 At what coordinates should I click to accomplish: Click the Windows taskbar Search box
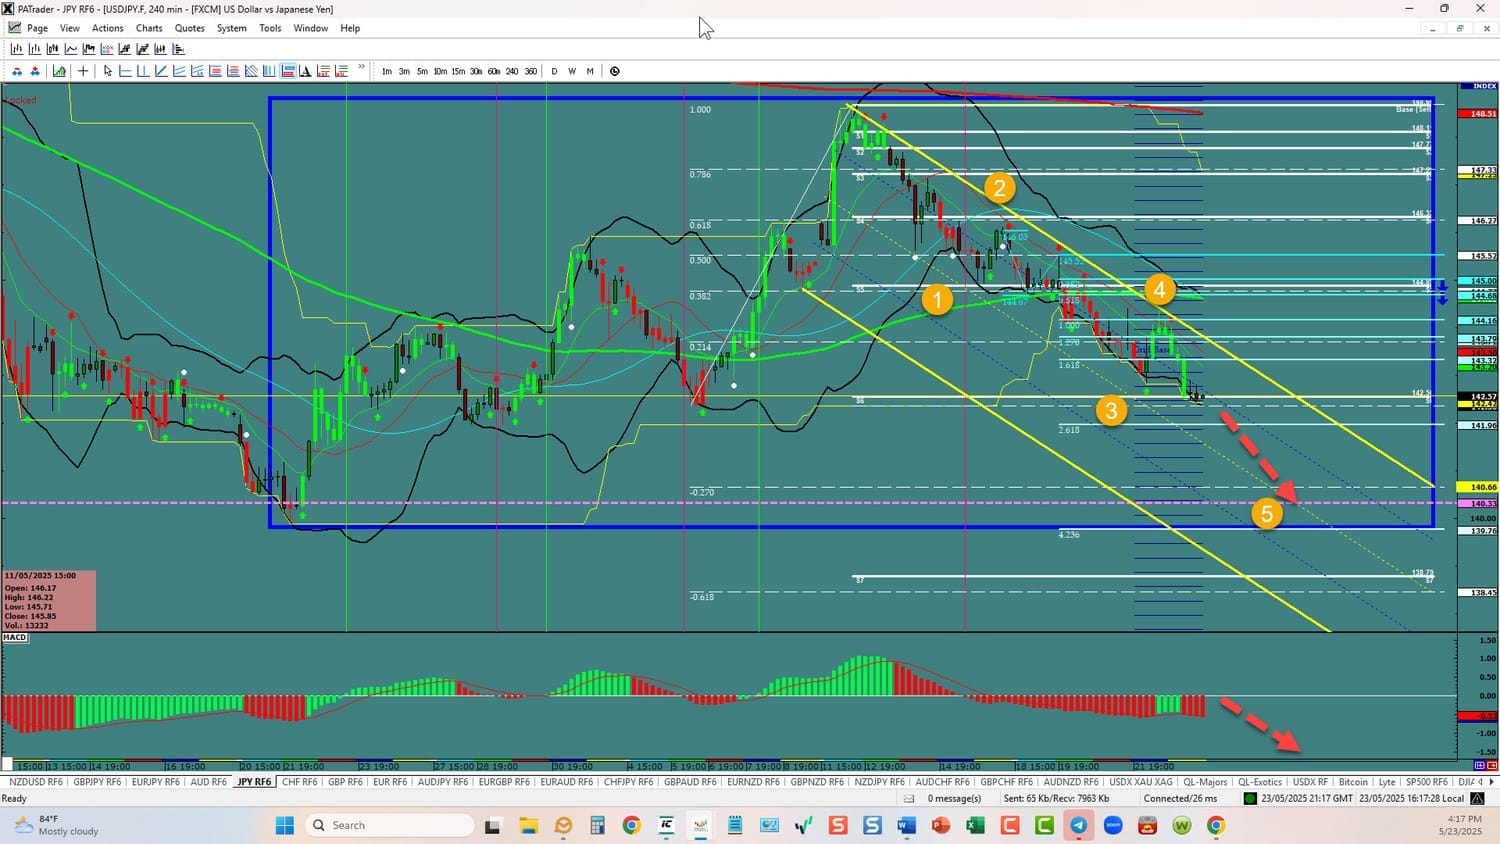click(x=390, y=825)
